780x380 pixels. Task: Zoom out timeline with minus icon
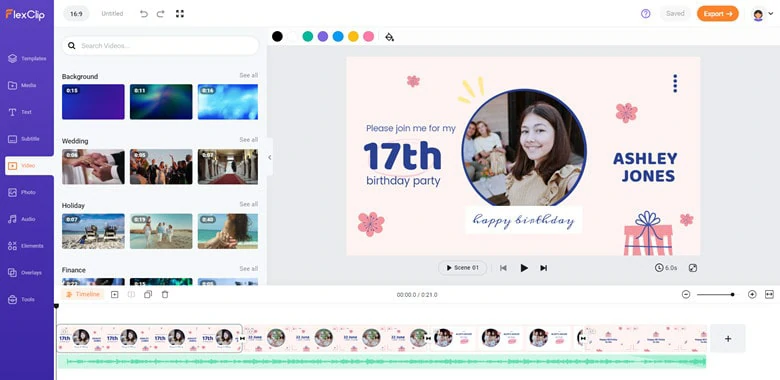(x=686, y=294)
